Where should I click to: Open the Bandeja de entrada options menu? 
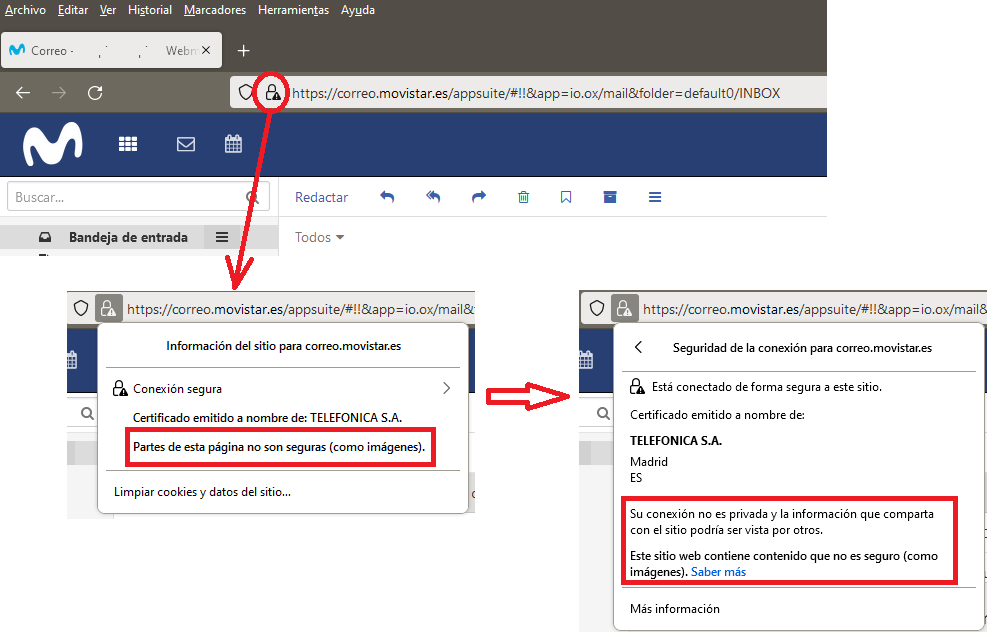(x=221, y=237)
